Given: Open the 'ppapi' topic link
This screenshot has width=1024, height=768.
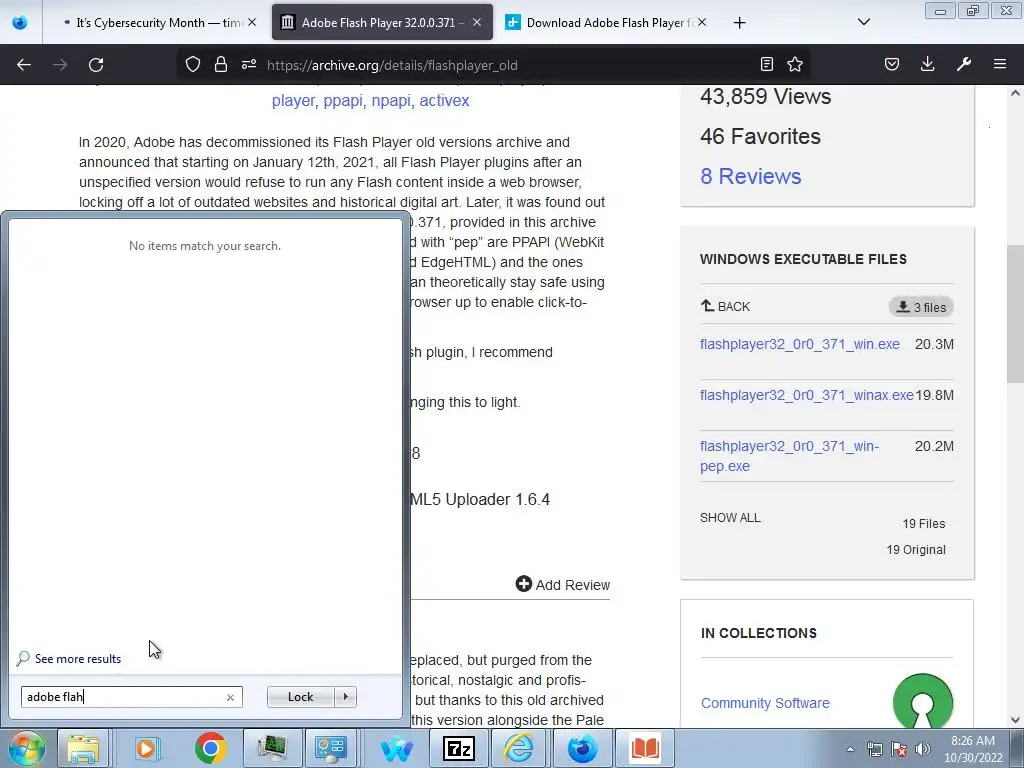Looking at the screenshot, I should click(343, 101).
